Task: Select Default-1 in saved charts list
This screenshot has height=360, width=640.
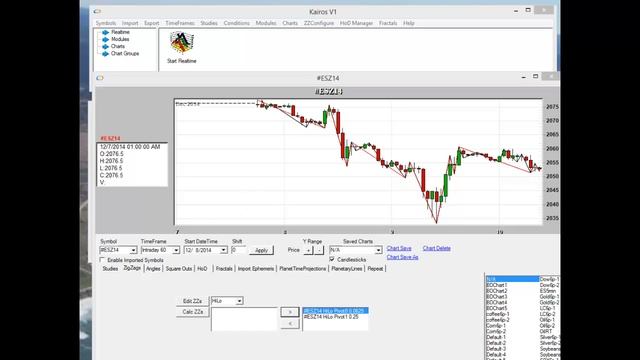Action: click(x=496, y=338)
